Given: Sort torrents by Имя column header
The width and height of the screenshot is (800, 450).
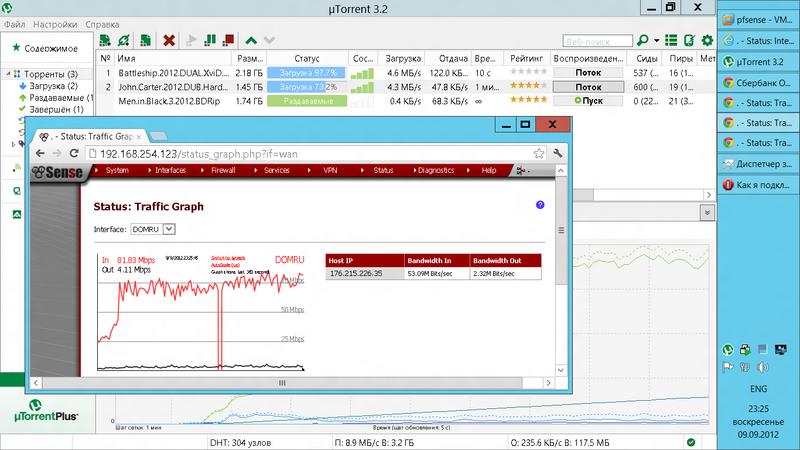Looking at the screenshot, I should pyautogui.click(x=172, y=58).
